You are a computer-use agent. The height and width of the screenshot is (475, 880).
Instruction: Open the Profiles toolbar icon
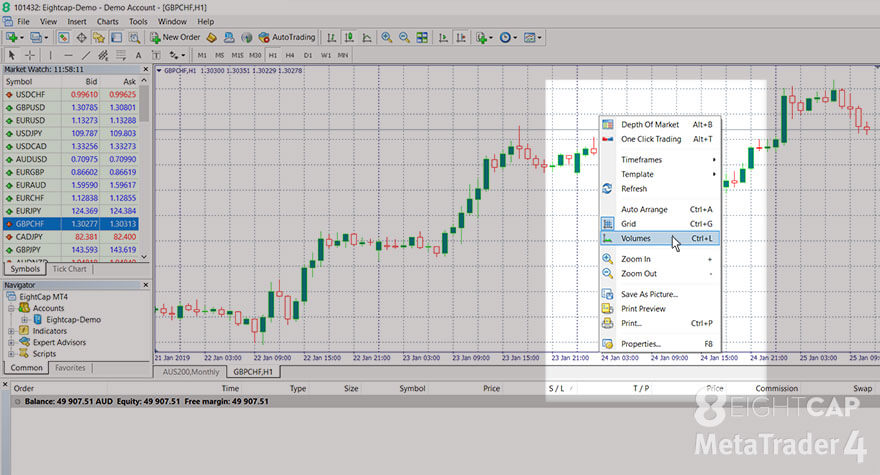(37, 38)
